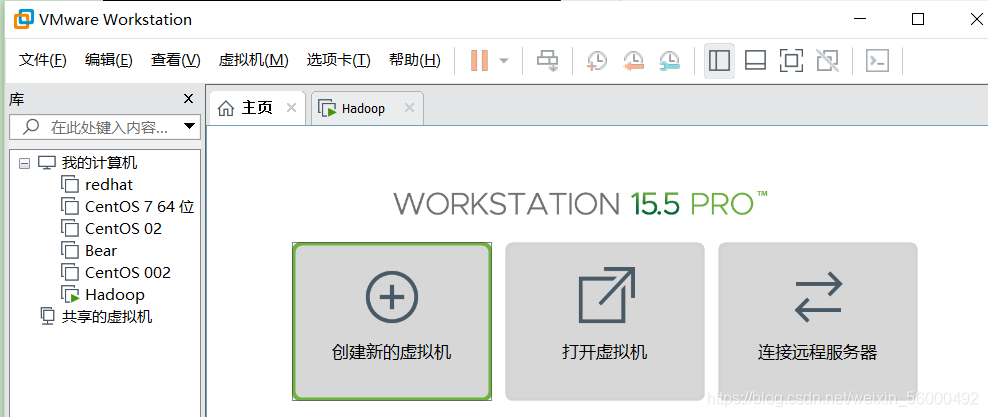Switch to the Hadoop tab
988x417 pixels.
point(367,108)
